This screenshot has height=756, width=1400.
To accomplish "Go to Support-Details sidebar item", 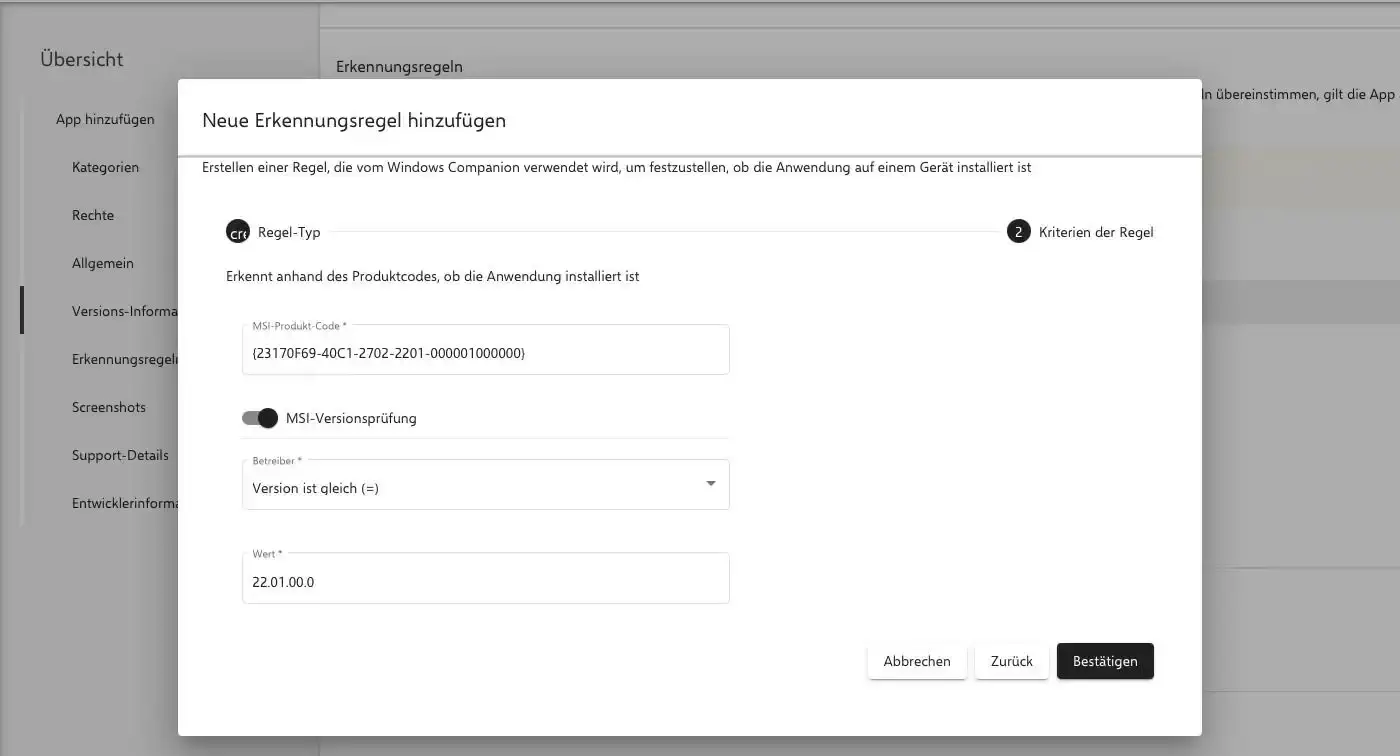I will pyautogui.click(x=120, y=455).
